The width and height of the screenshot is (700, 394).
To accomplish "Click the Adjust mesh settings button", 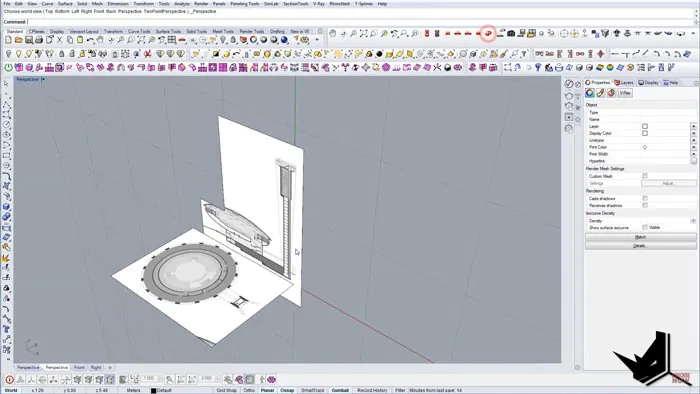I will (x=668, y=183).
